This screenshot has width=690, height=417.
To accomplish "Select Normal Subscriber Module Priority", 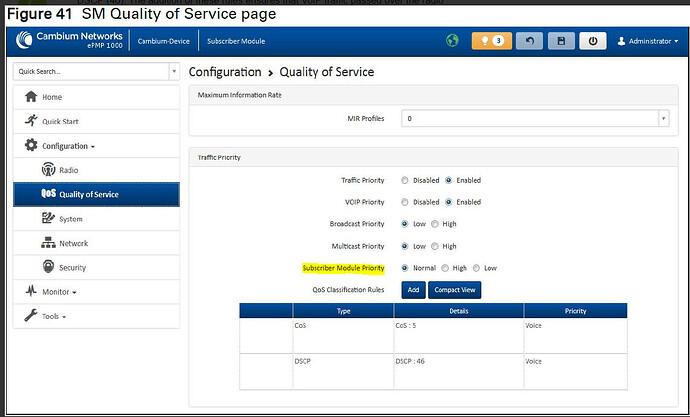I will coord(405,268).
